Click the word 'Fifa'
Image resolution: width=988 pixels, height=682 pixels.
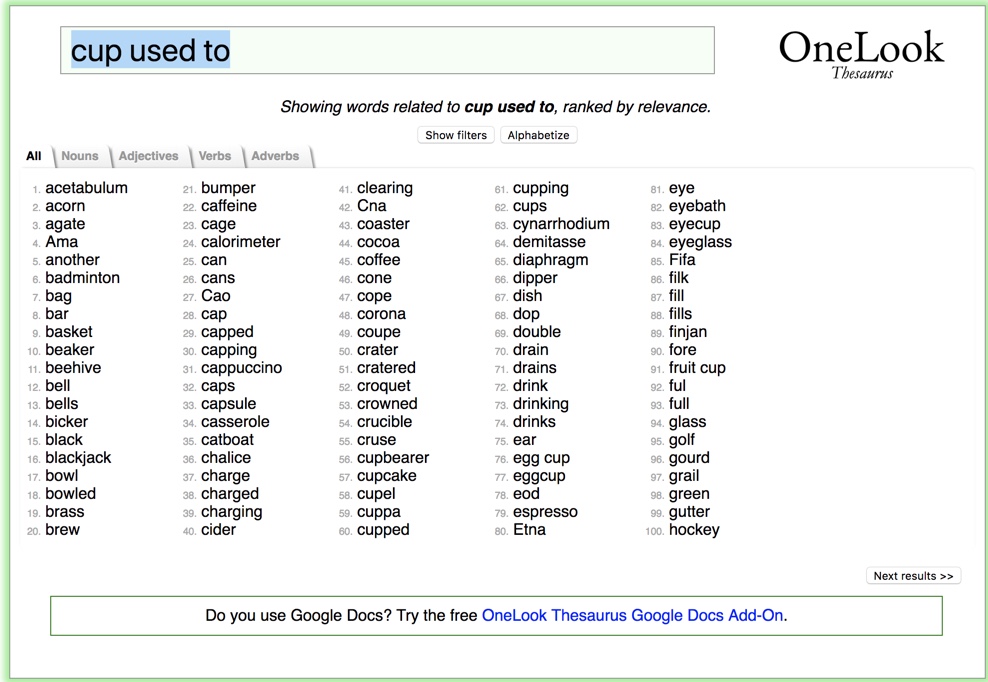click(x=682, y=260)
